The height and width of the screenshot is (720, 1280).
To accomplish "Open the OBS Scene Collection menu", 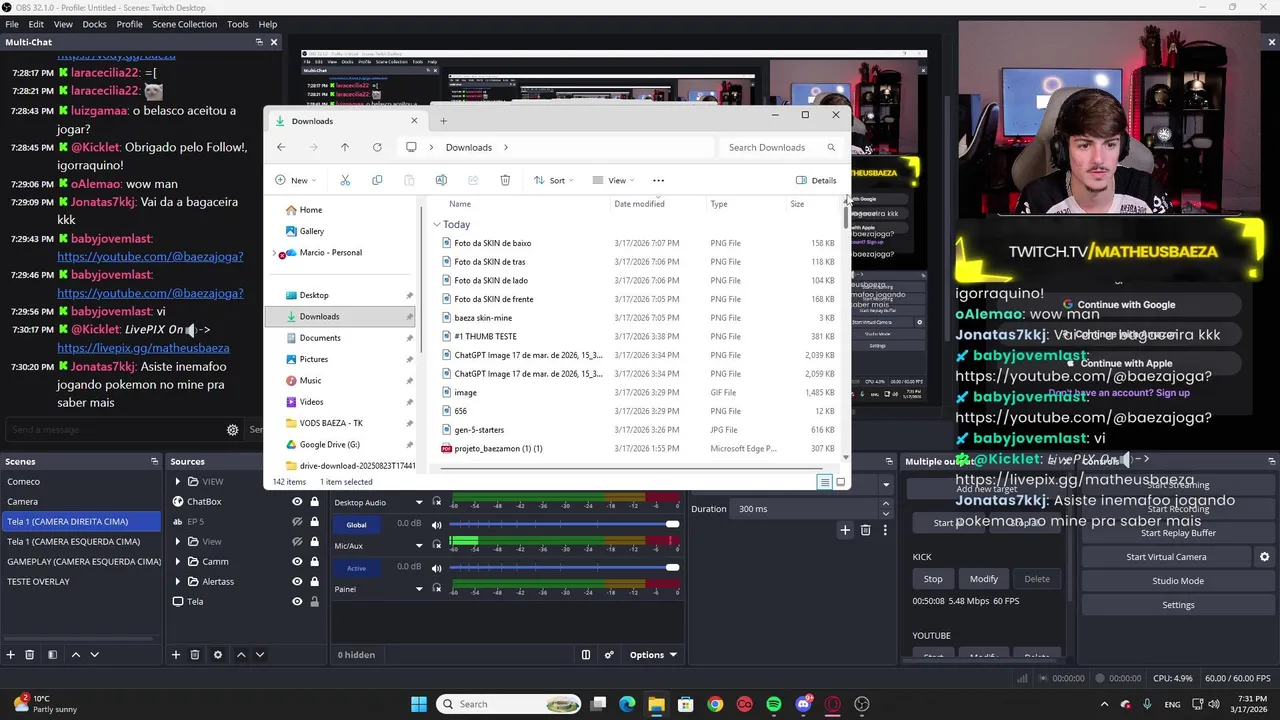I will point(184,24).
